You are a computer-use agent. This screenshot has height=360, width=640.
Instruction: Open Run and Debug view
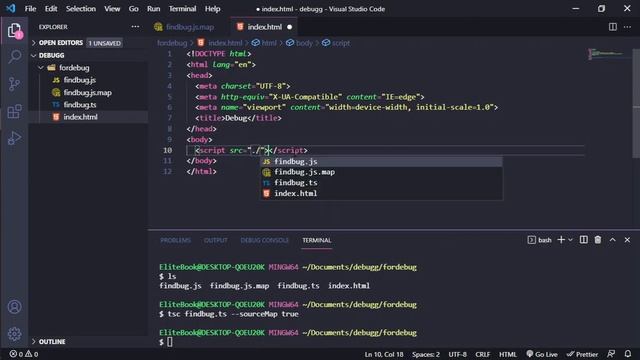coord(14,138)
